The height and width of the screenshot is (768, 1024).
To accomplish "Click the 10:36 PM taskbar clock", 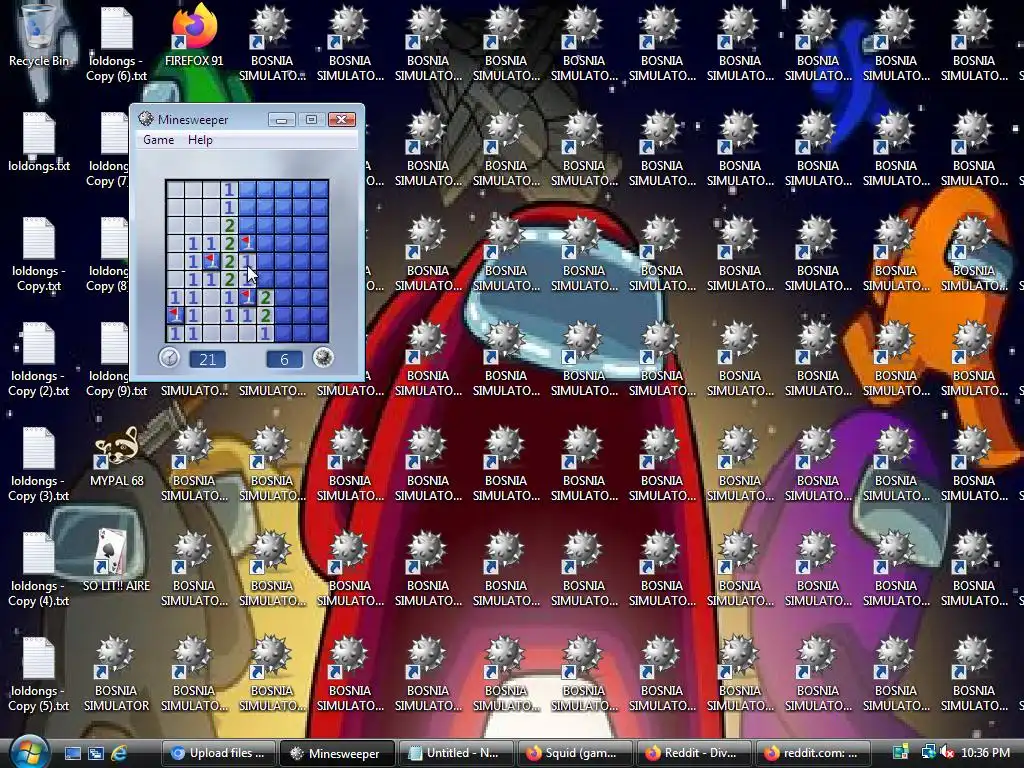I will [985, 753].
